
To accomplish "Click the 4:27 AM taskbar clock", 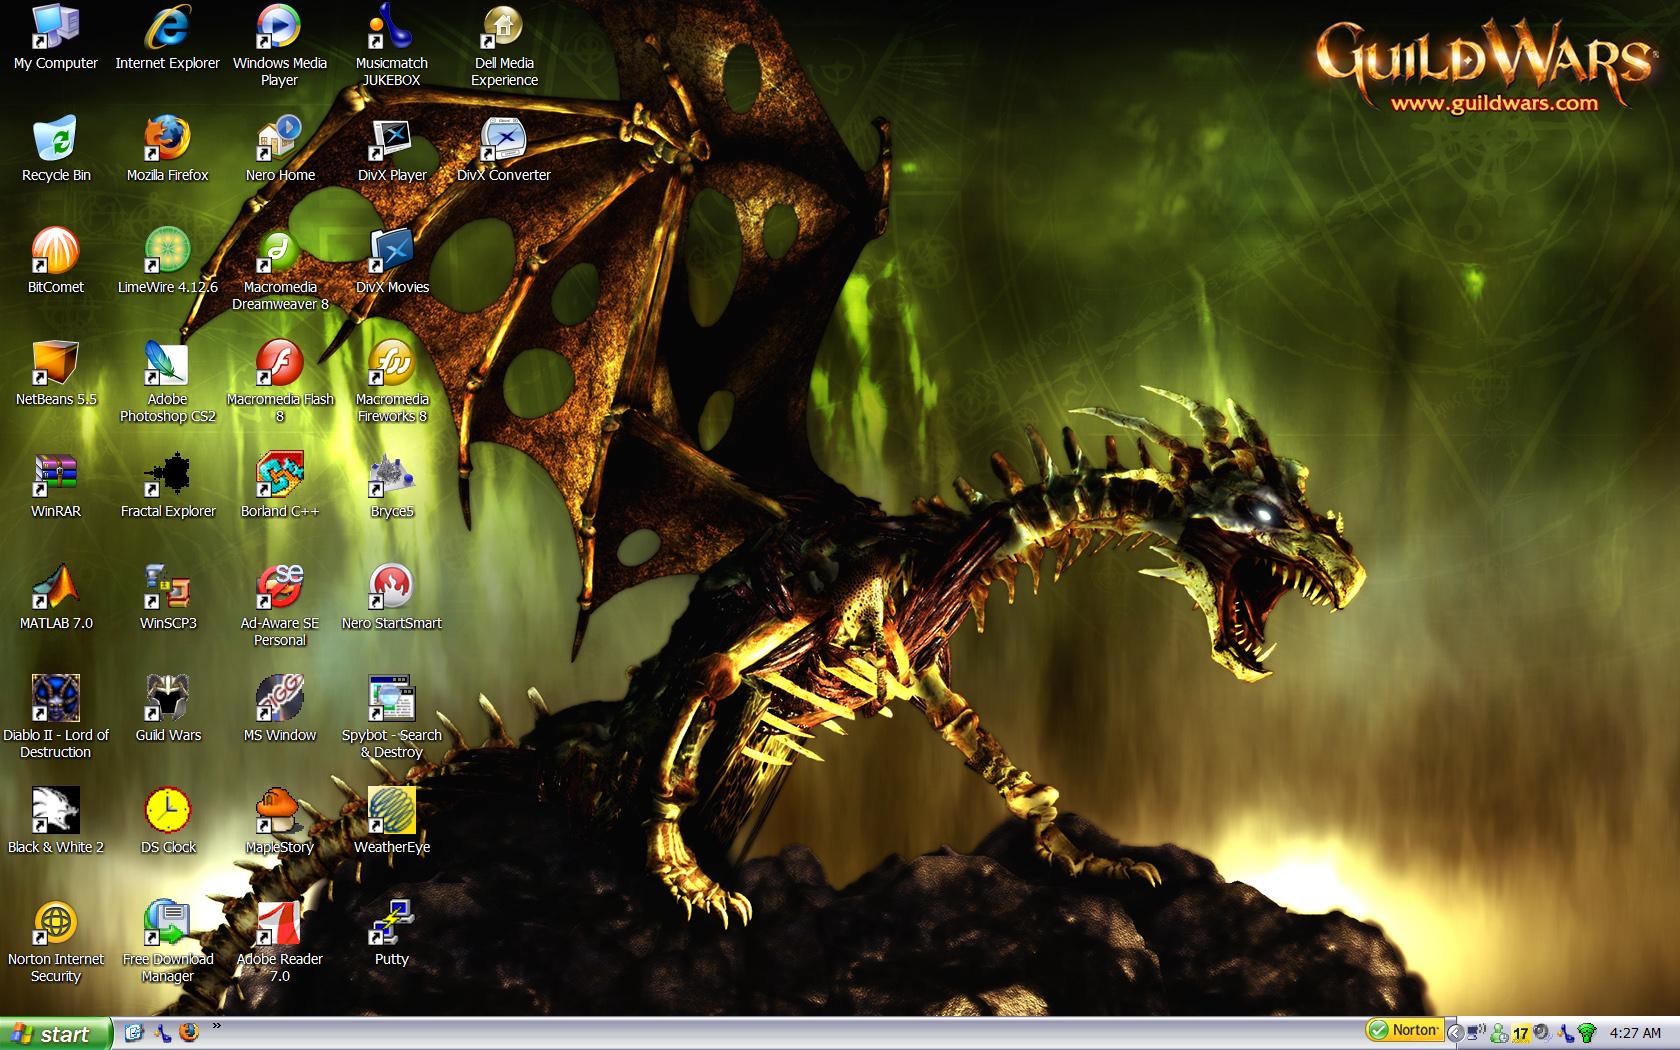I will pos(1635,1033).
